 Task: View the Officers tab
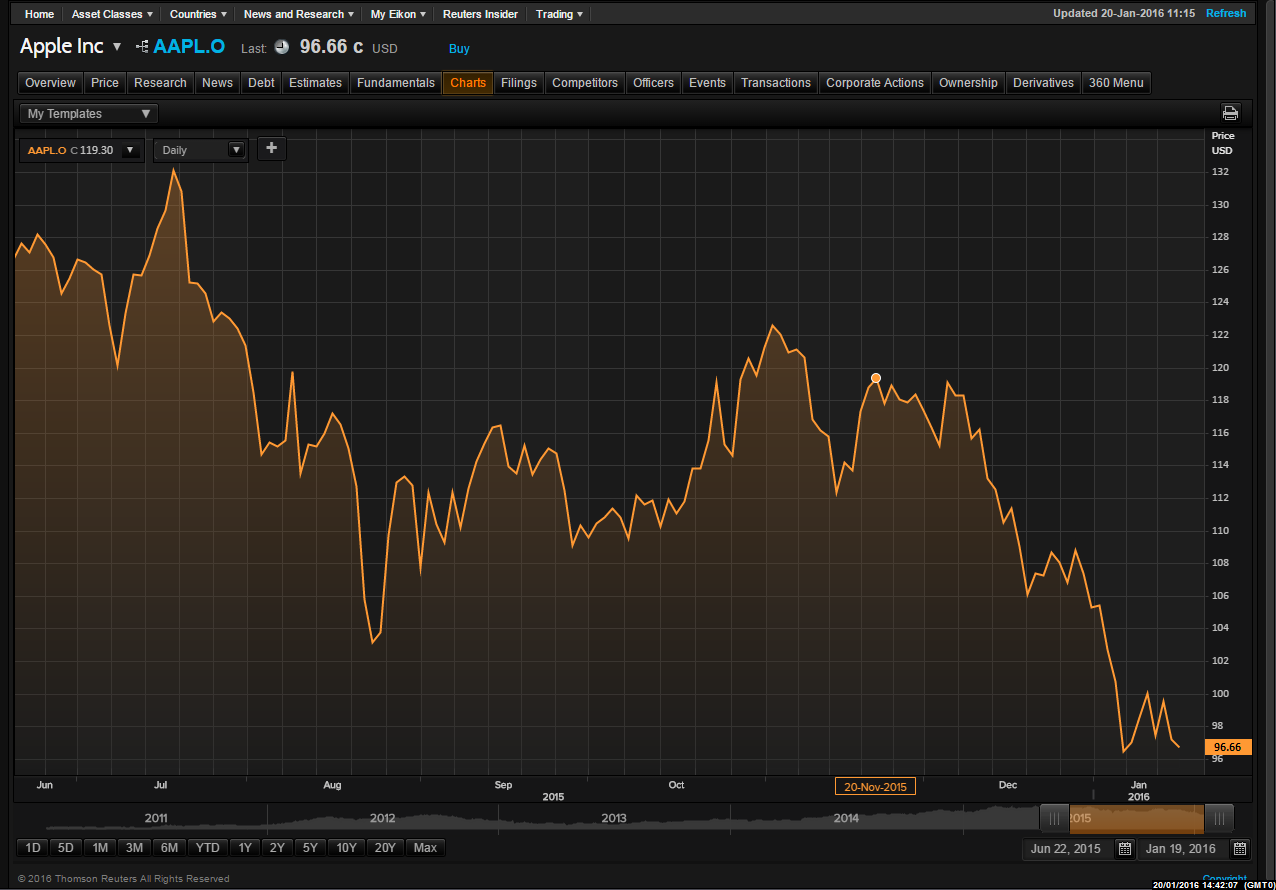pos(654,83)
